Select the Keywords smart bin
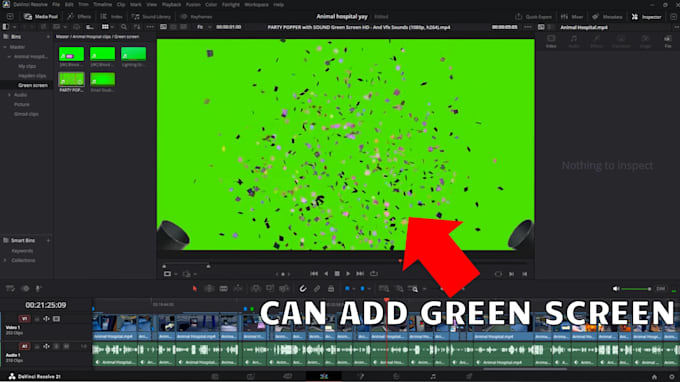Viewport: 680px width, 382px height. (23, 251)
